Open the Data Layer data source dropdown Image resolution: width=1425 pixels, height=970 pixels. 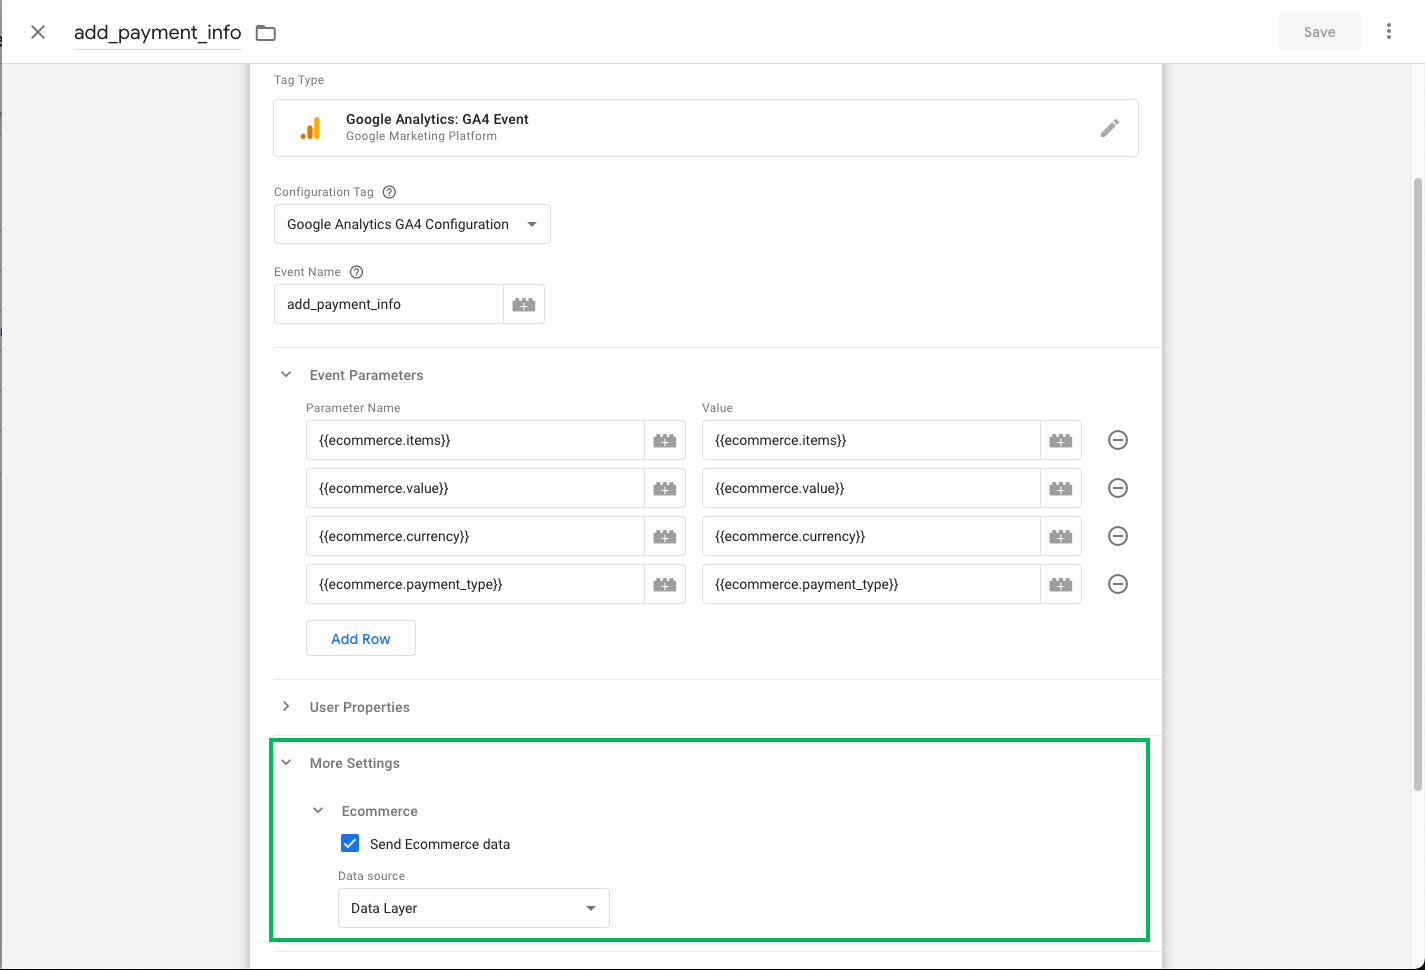point(474,908)
